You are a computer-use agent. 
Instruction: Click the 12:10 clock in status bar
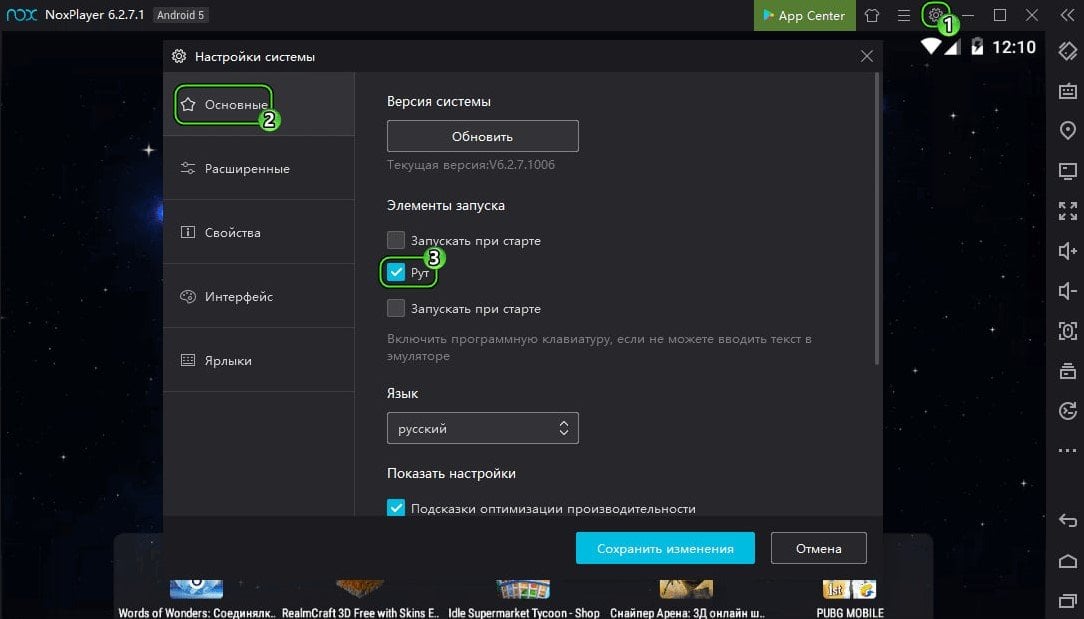[1013, 47]
